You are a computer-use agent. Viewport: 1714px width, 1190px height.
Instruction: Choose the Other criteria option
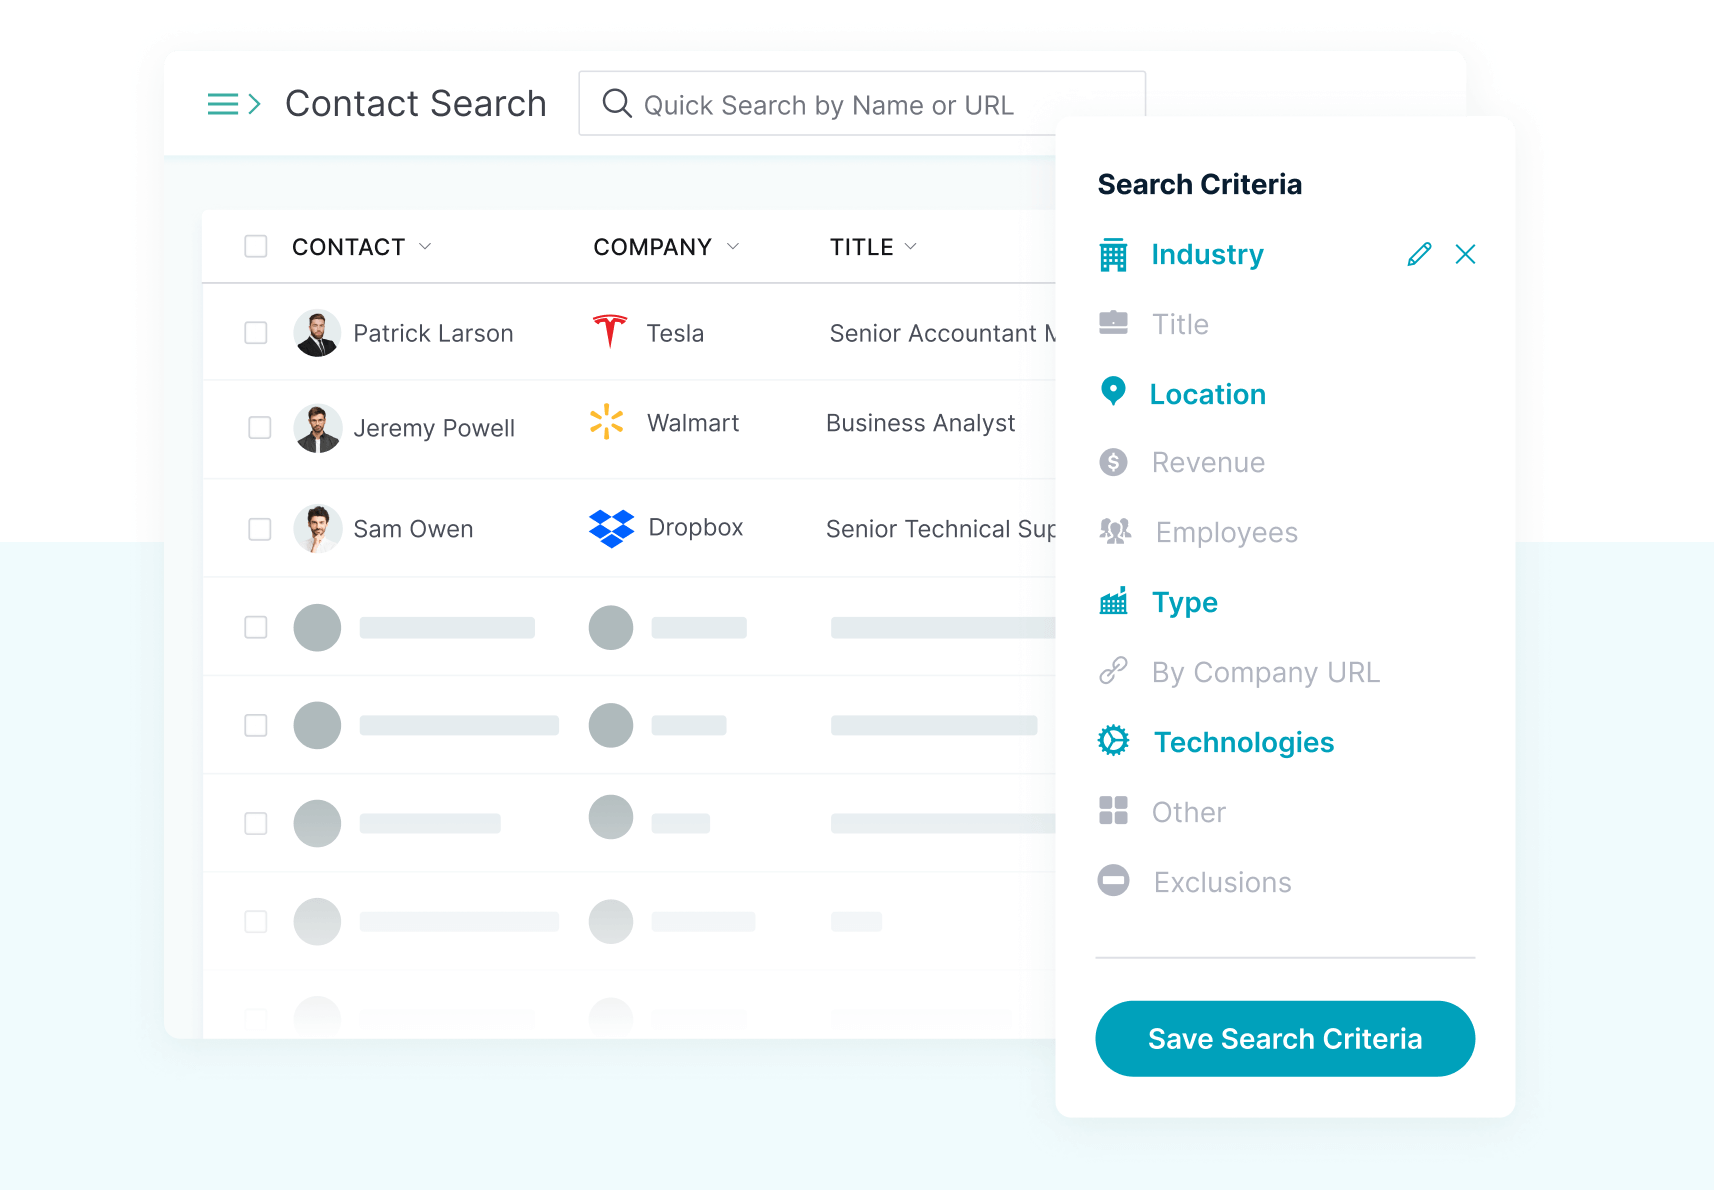click(x=1188, y=812)
